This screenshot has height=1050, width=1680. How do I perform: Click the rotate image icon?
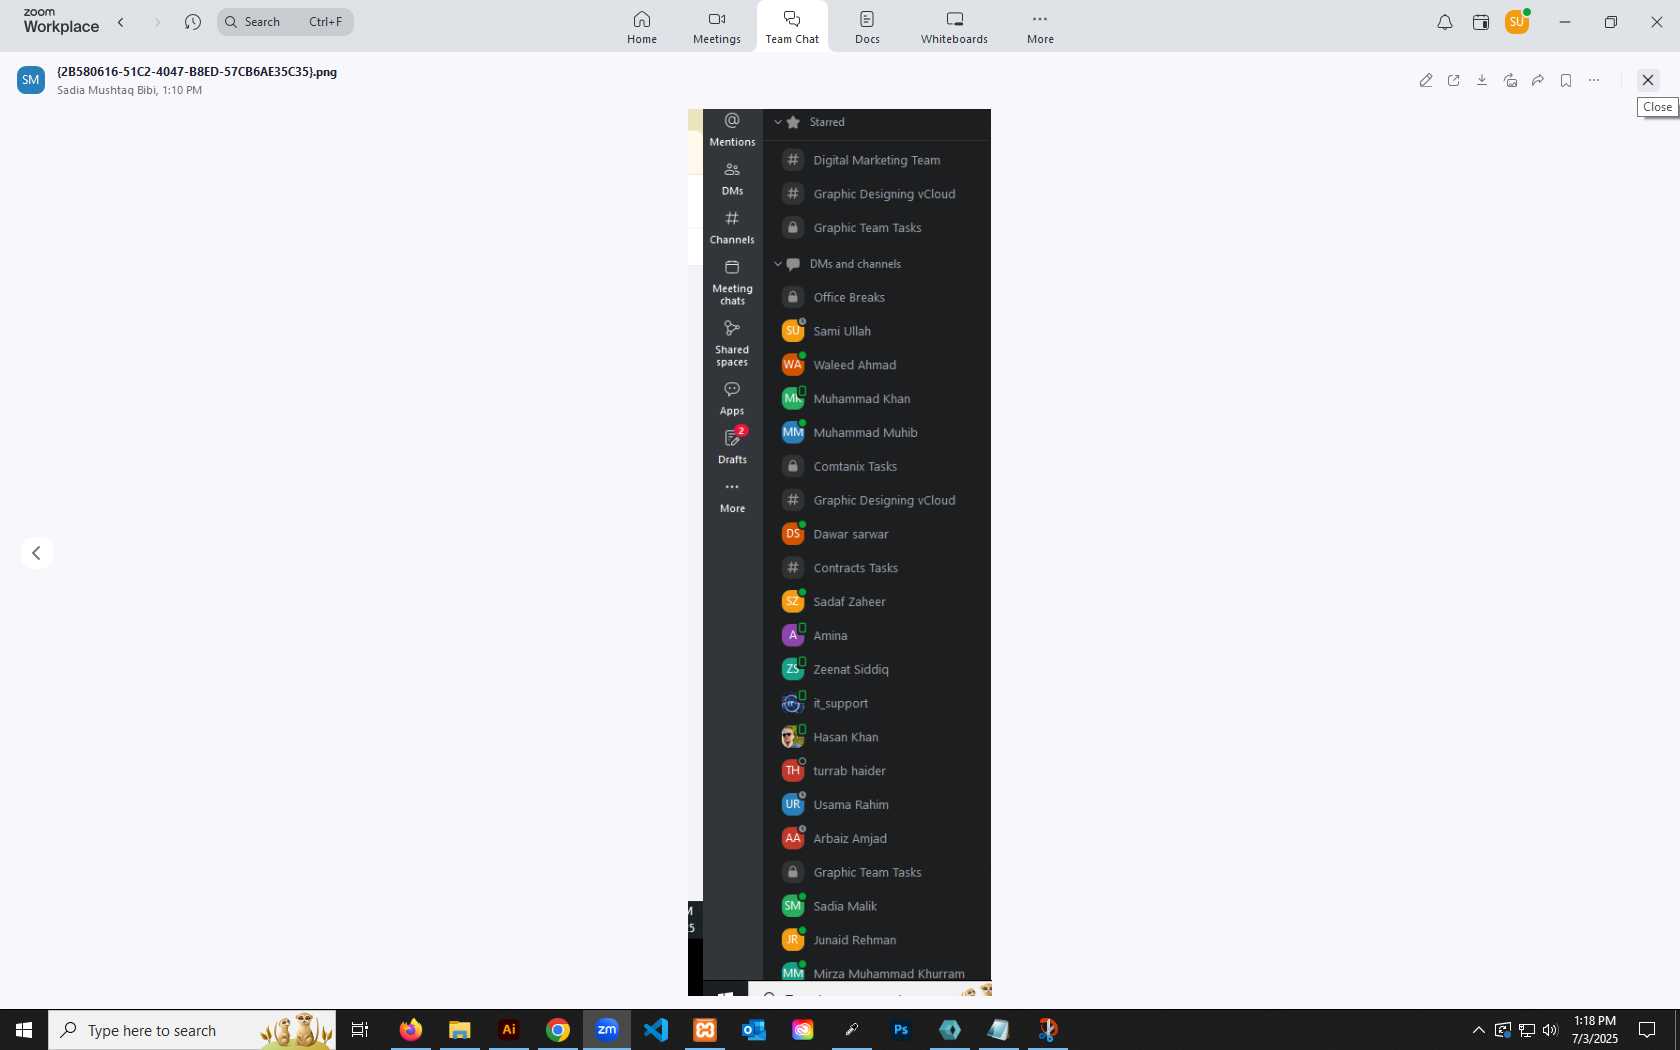tap(1510, 80)
